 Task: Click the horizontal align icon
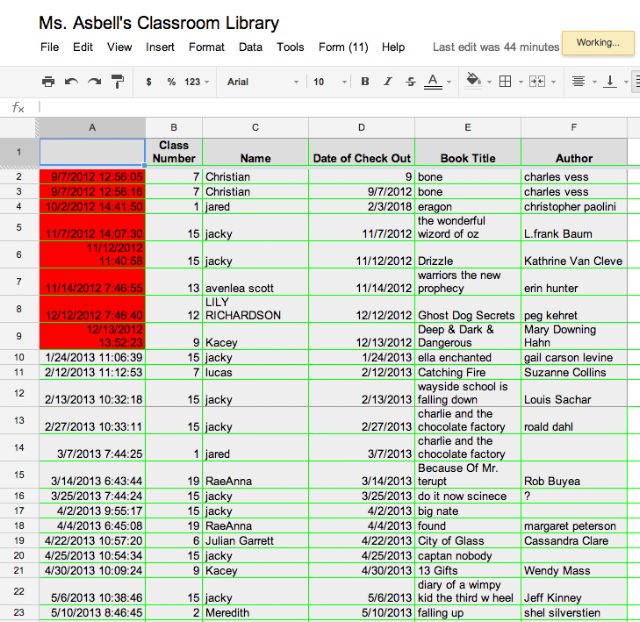[x=578, y=82]
